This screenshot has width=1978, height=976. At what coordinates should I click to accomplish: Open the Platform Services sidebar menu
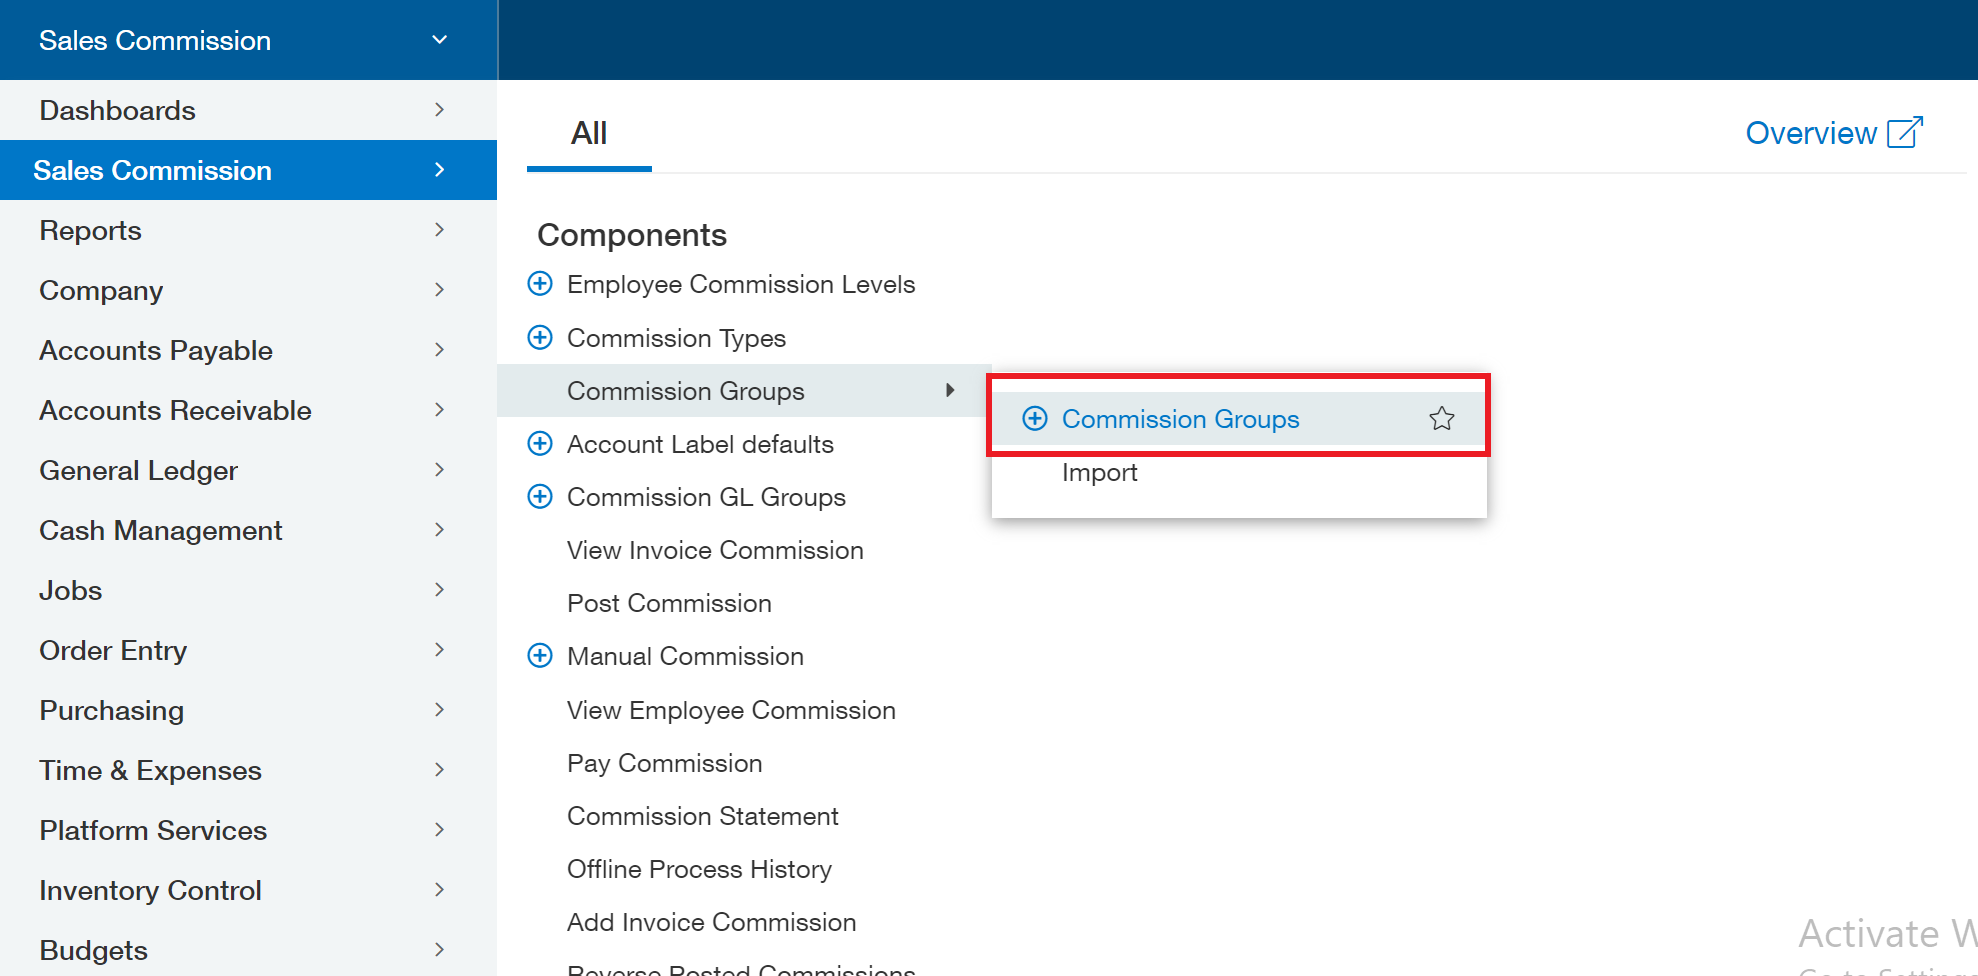(x=248, y=830)
